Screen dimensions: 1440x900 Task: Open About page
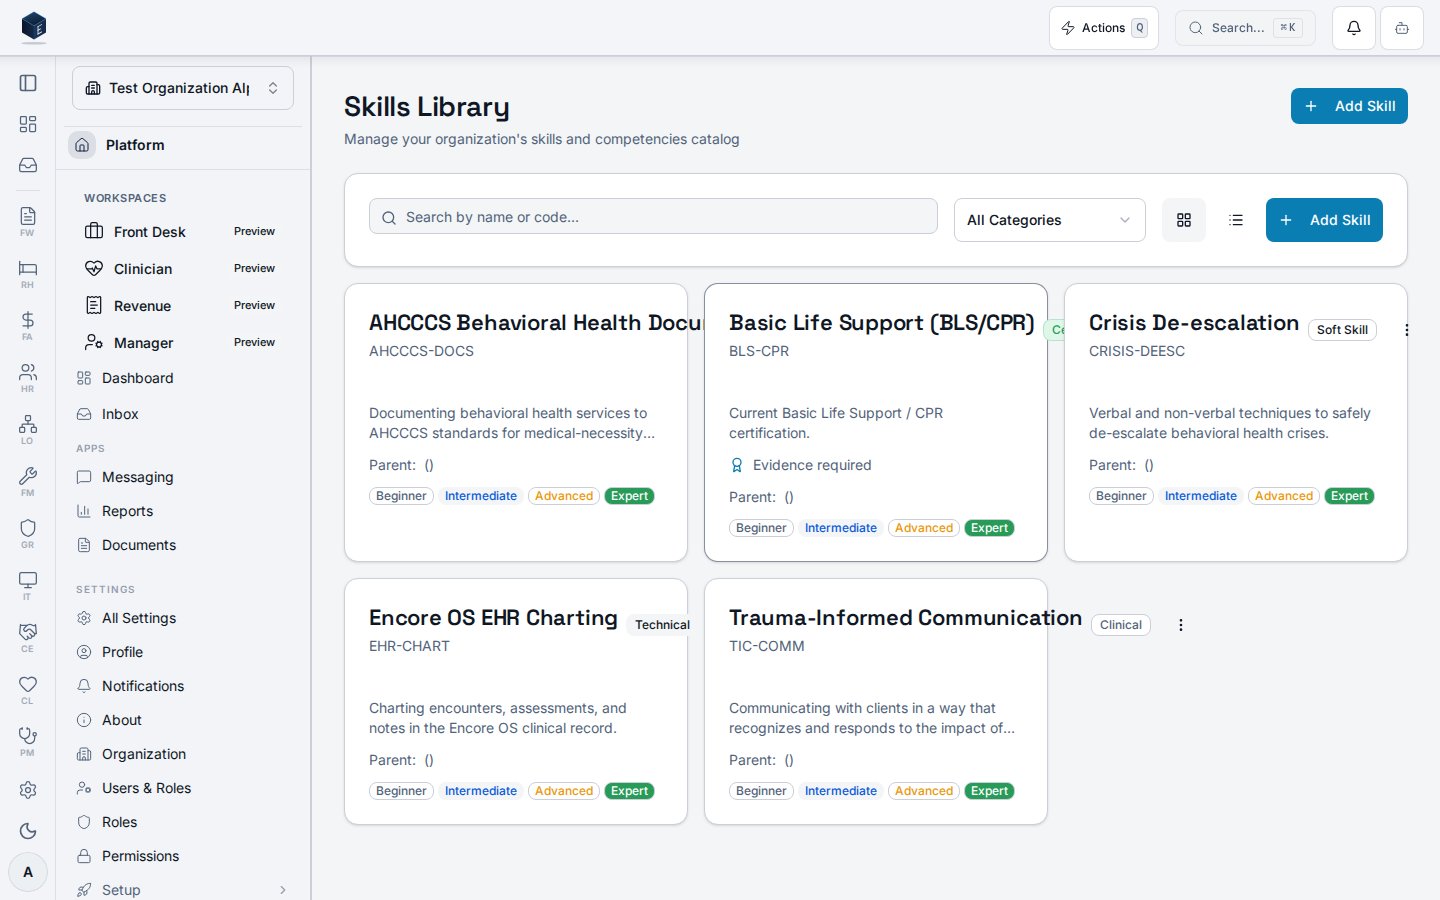pyautogui.click(x=183, y=720)
